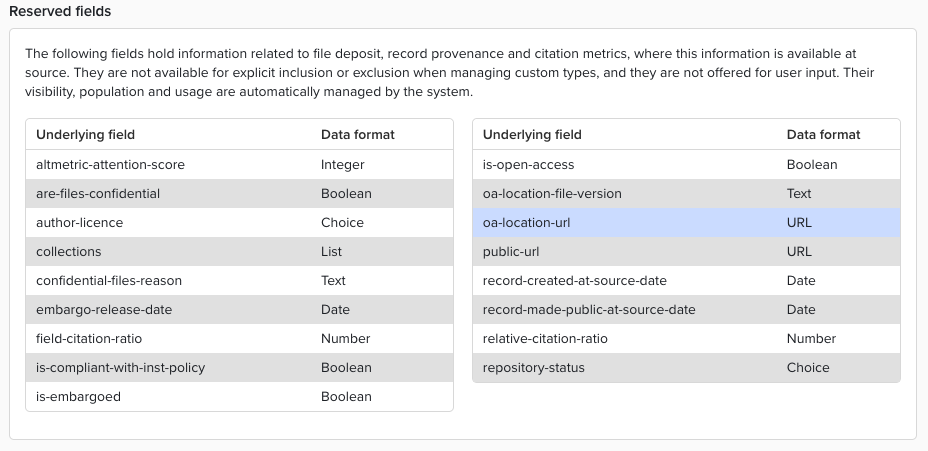
Task: Click Underlying field header above altmetric-attention-score
Action: [85, 135]
